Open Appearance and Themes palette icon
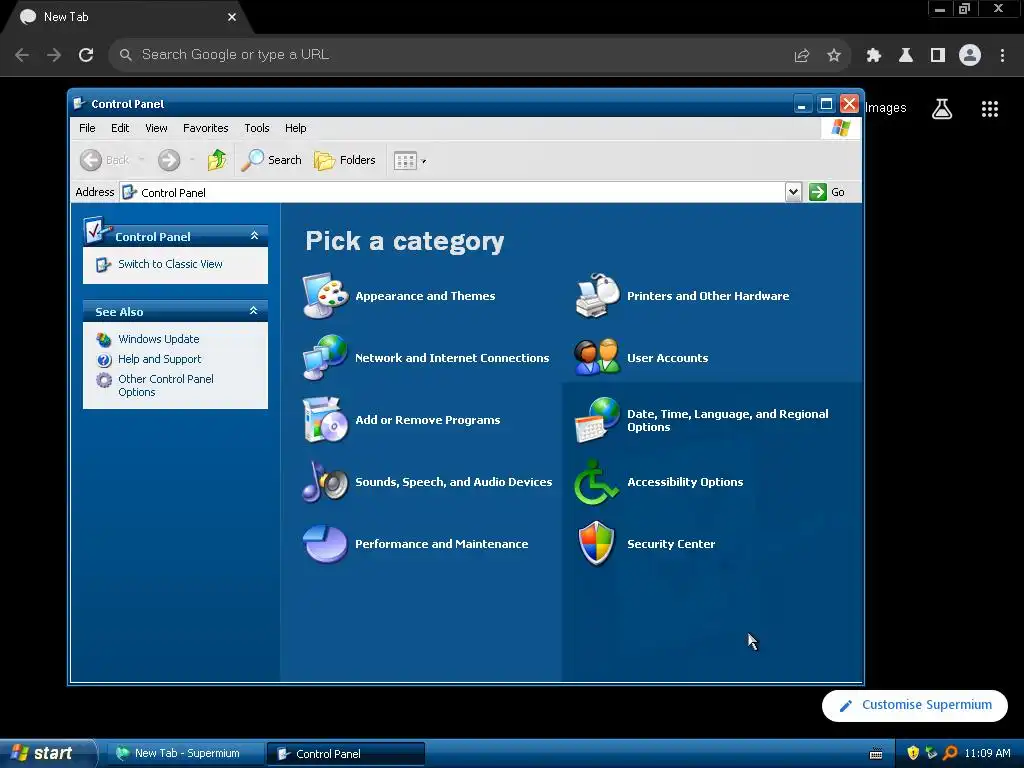Viewport: 1024px width, 768px height. (325, 296)
